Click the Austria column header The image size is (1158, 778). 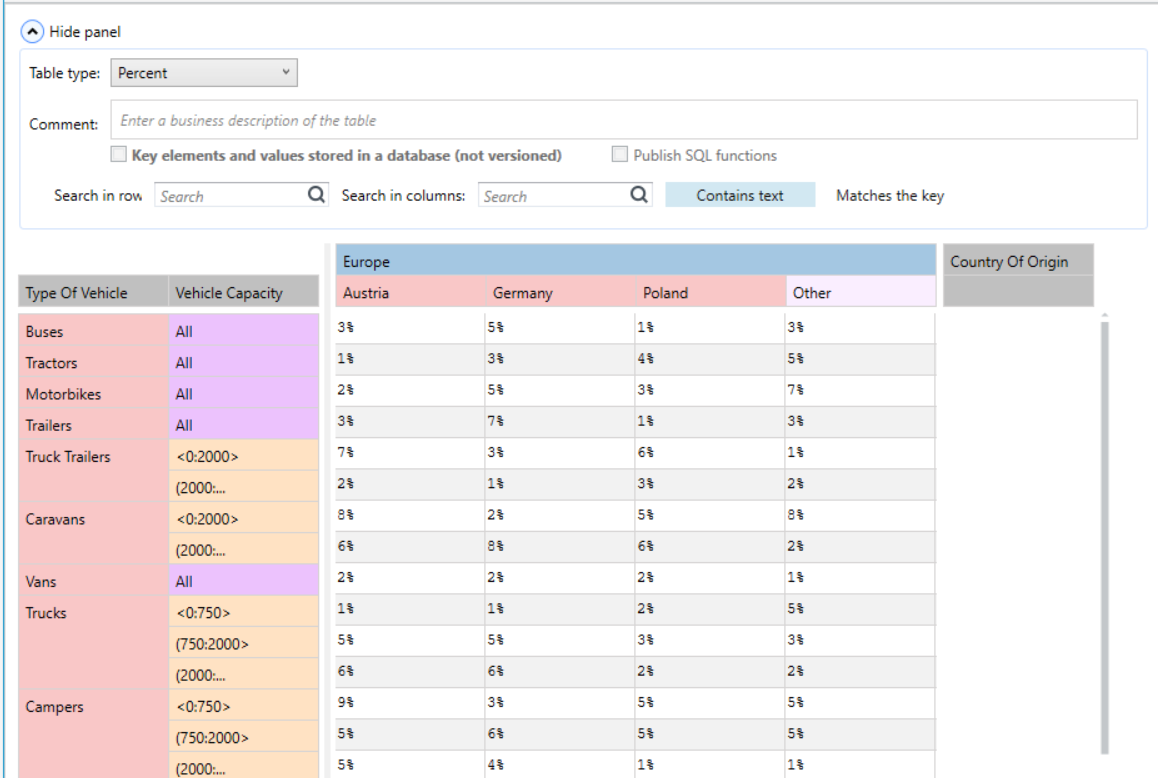tap(411, 292)
